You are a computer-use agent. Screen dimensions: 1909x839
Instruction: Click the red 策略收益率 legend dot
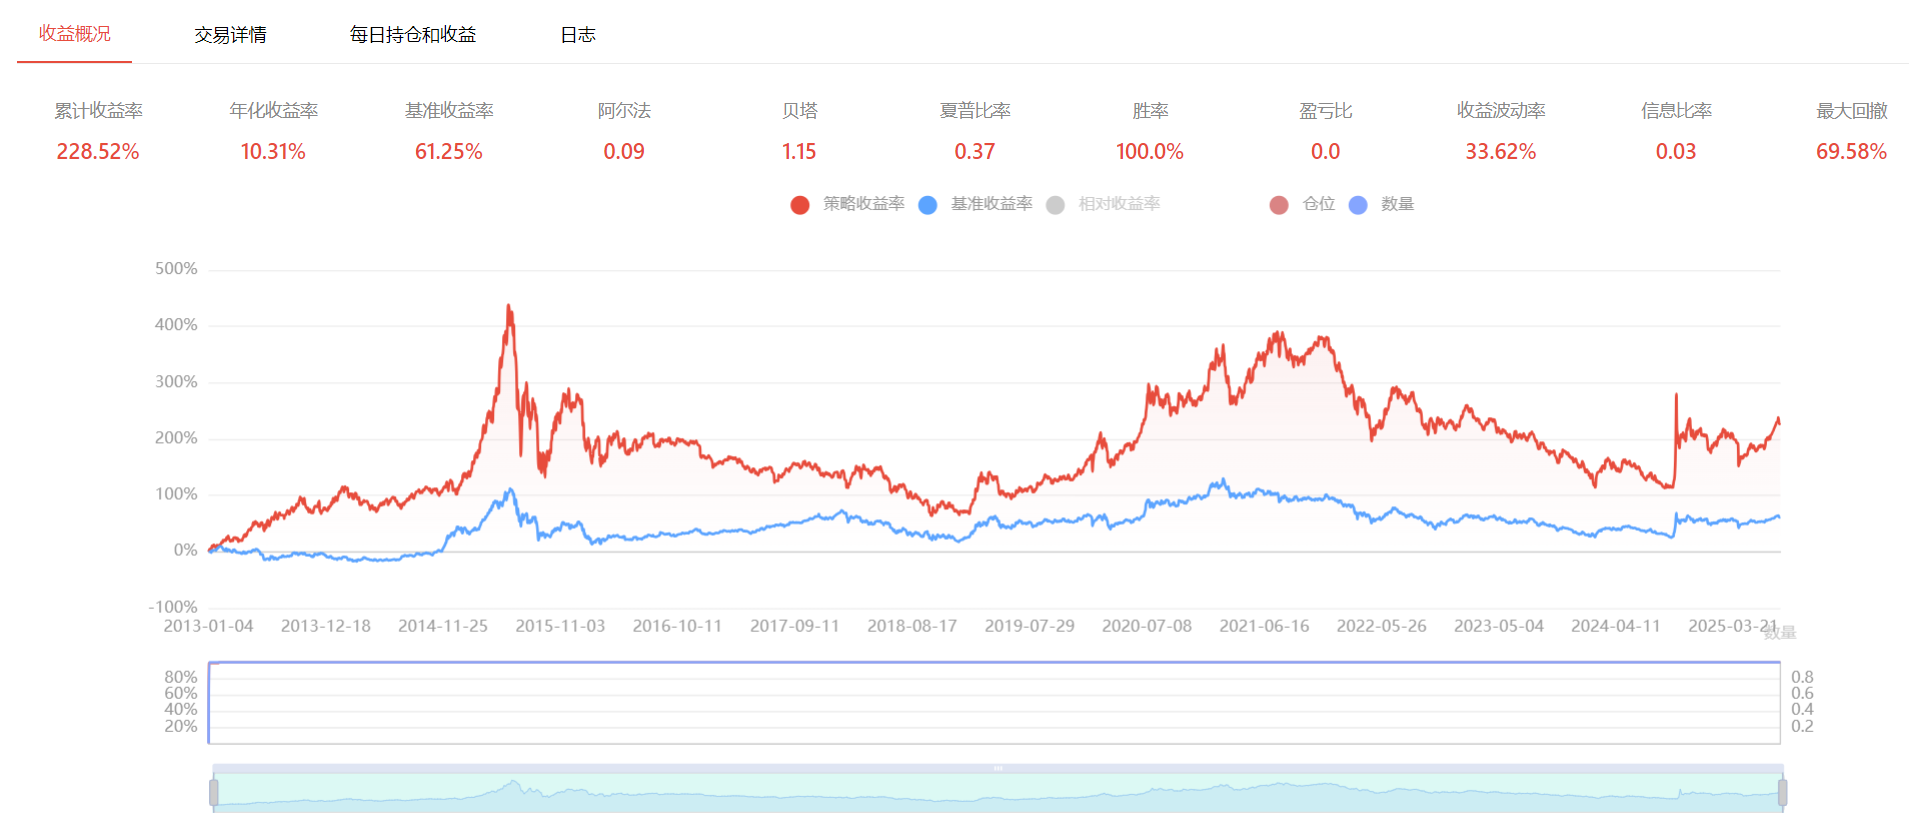click(799, 205)
